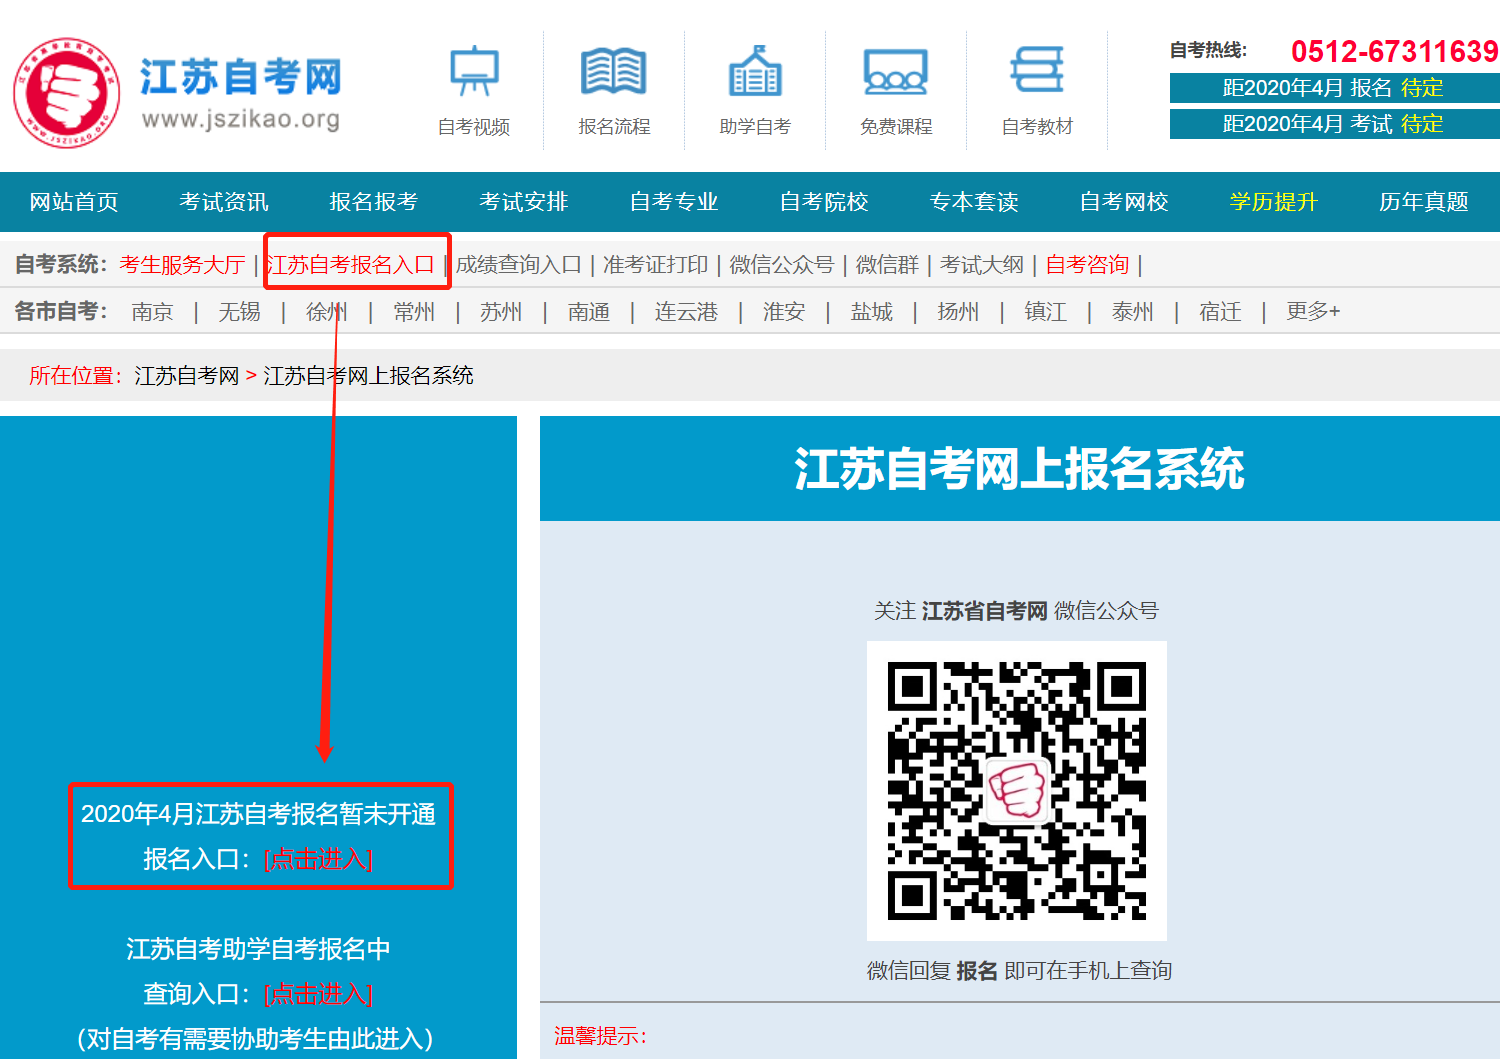Image resolution: width=1504 pixels, height=1059 pixels.
Task: Select 盐城 city link
Action: coord(872,312)
